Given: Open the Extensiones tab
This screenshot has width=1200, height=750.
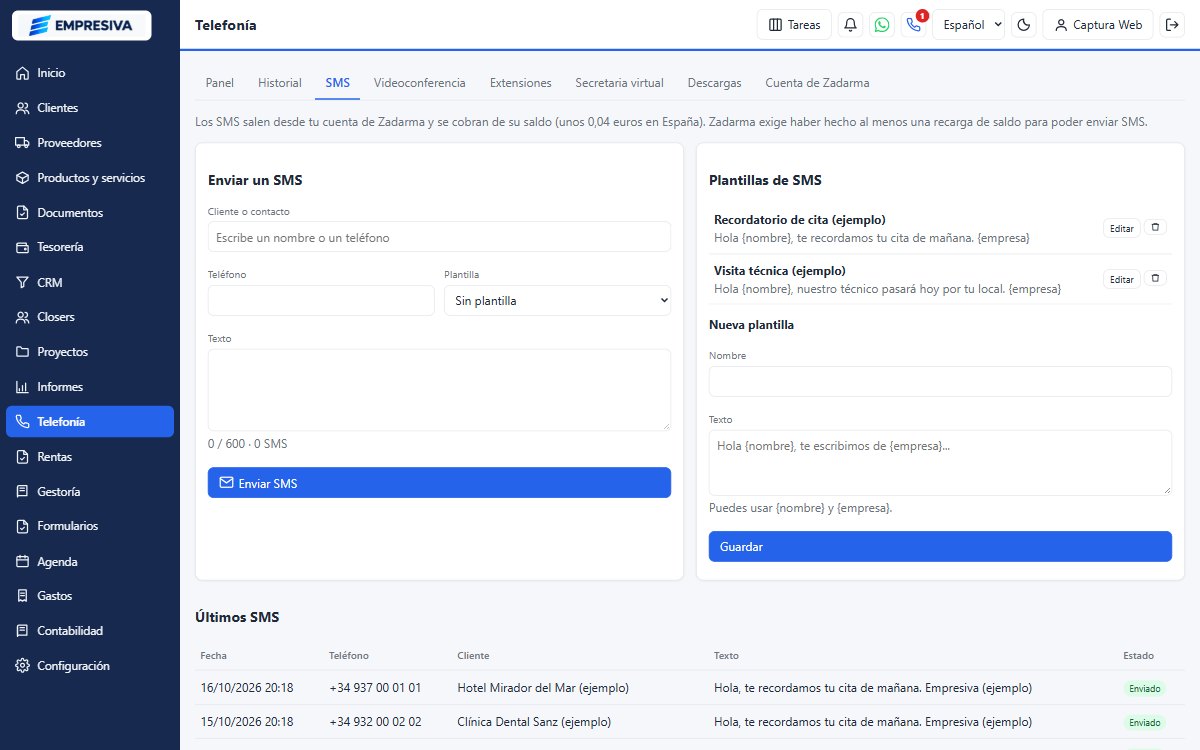Looking at the screenshot, I should [520, 83].
